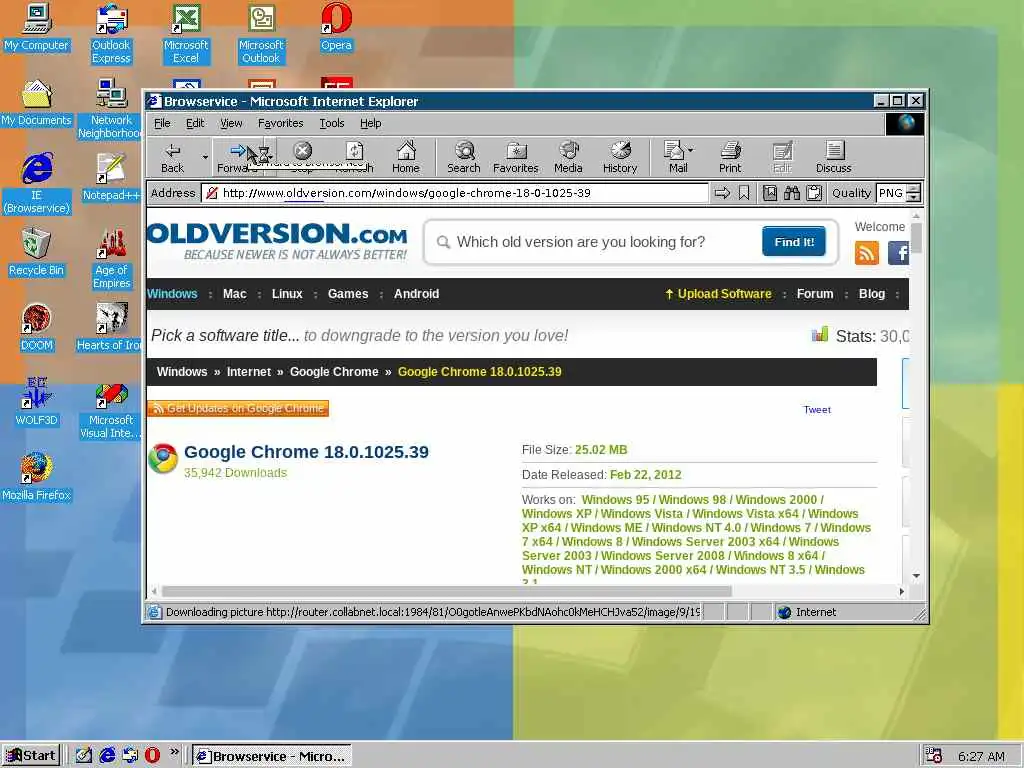Open the Tools menu
This screenshot has height=768, width=1024.
332,123
